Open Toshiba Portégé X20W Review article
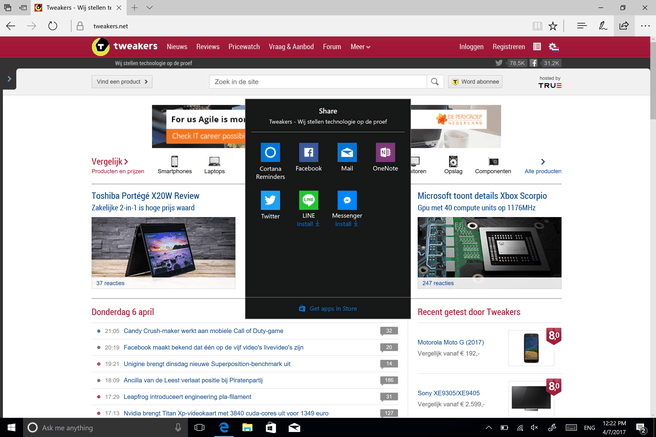The image size is (656, 437). click(145, 196)
